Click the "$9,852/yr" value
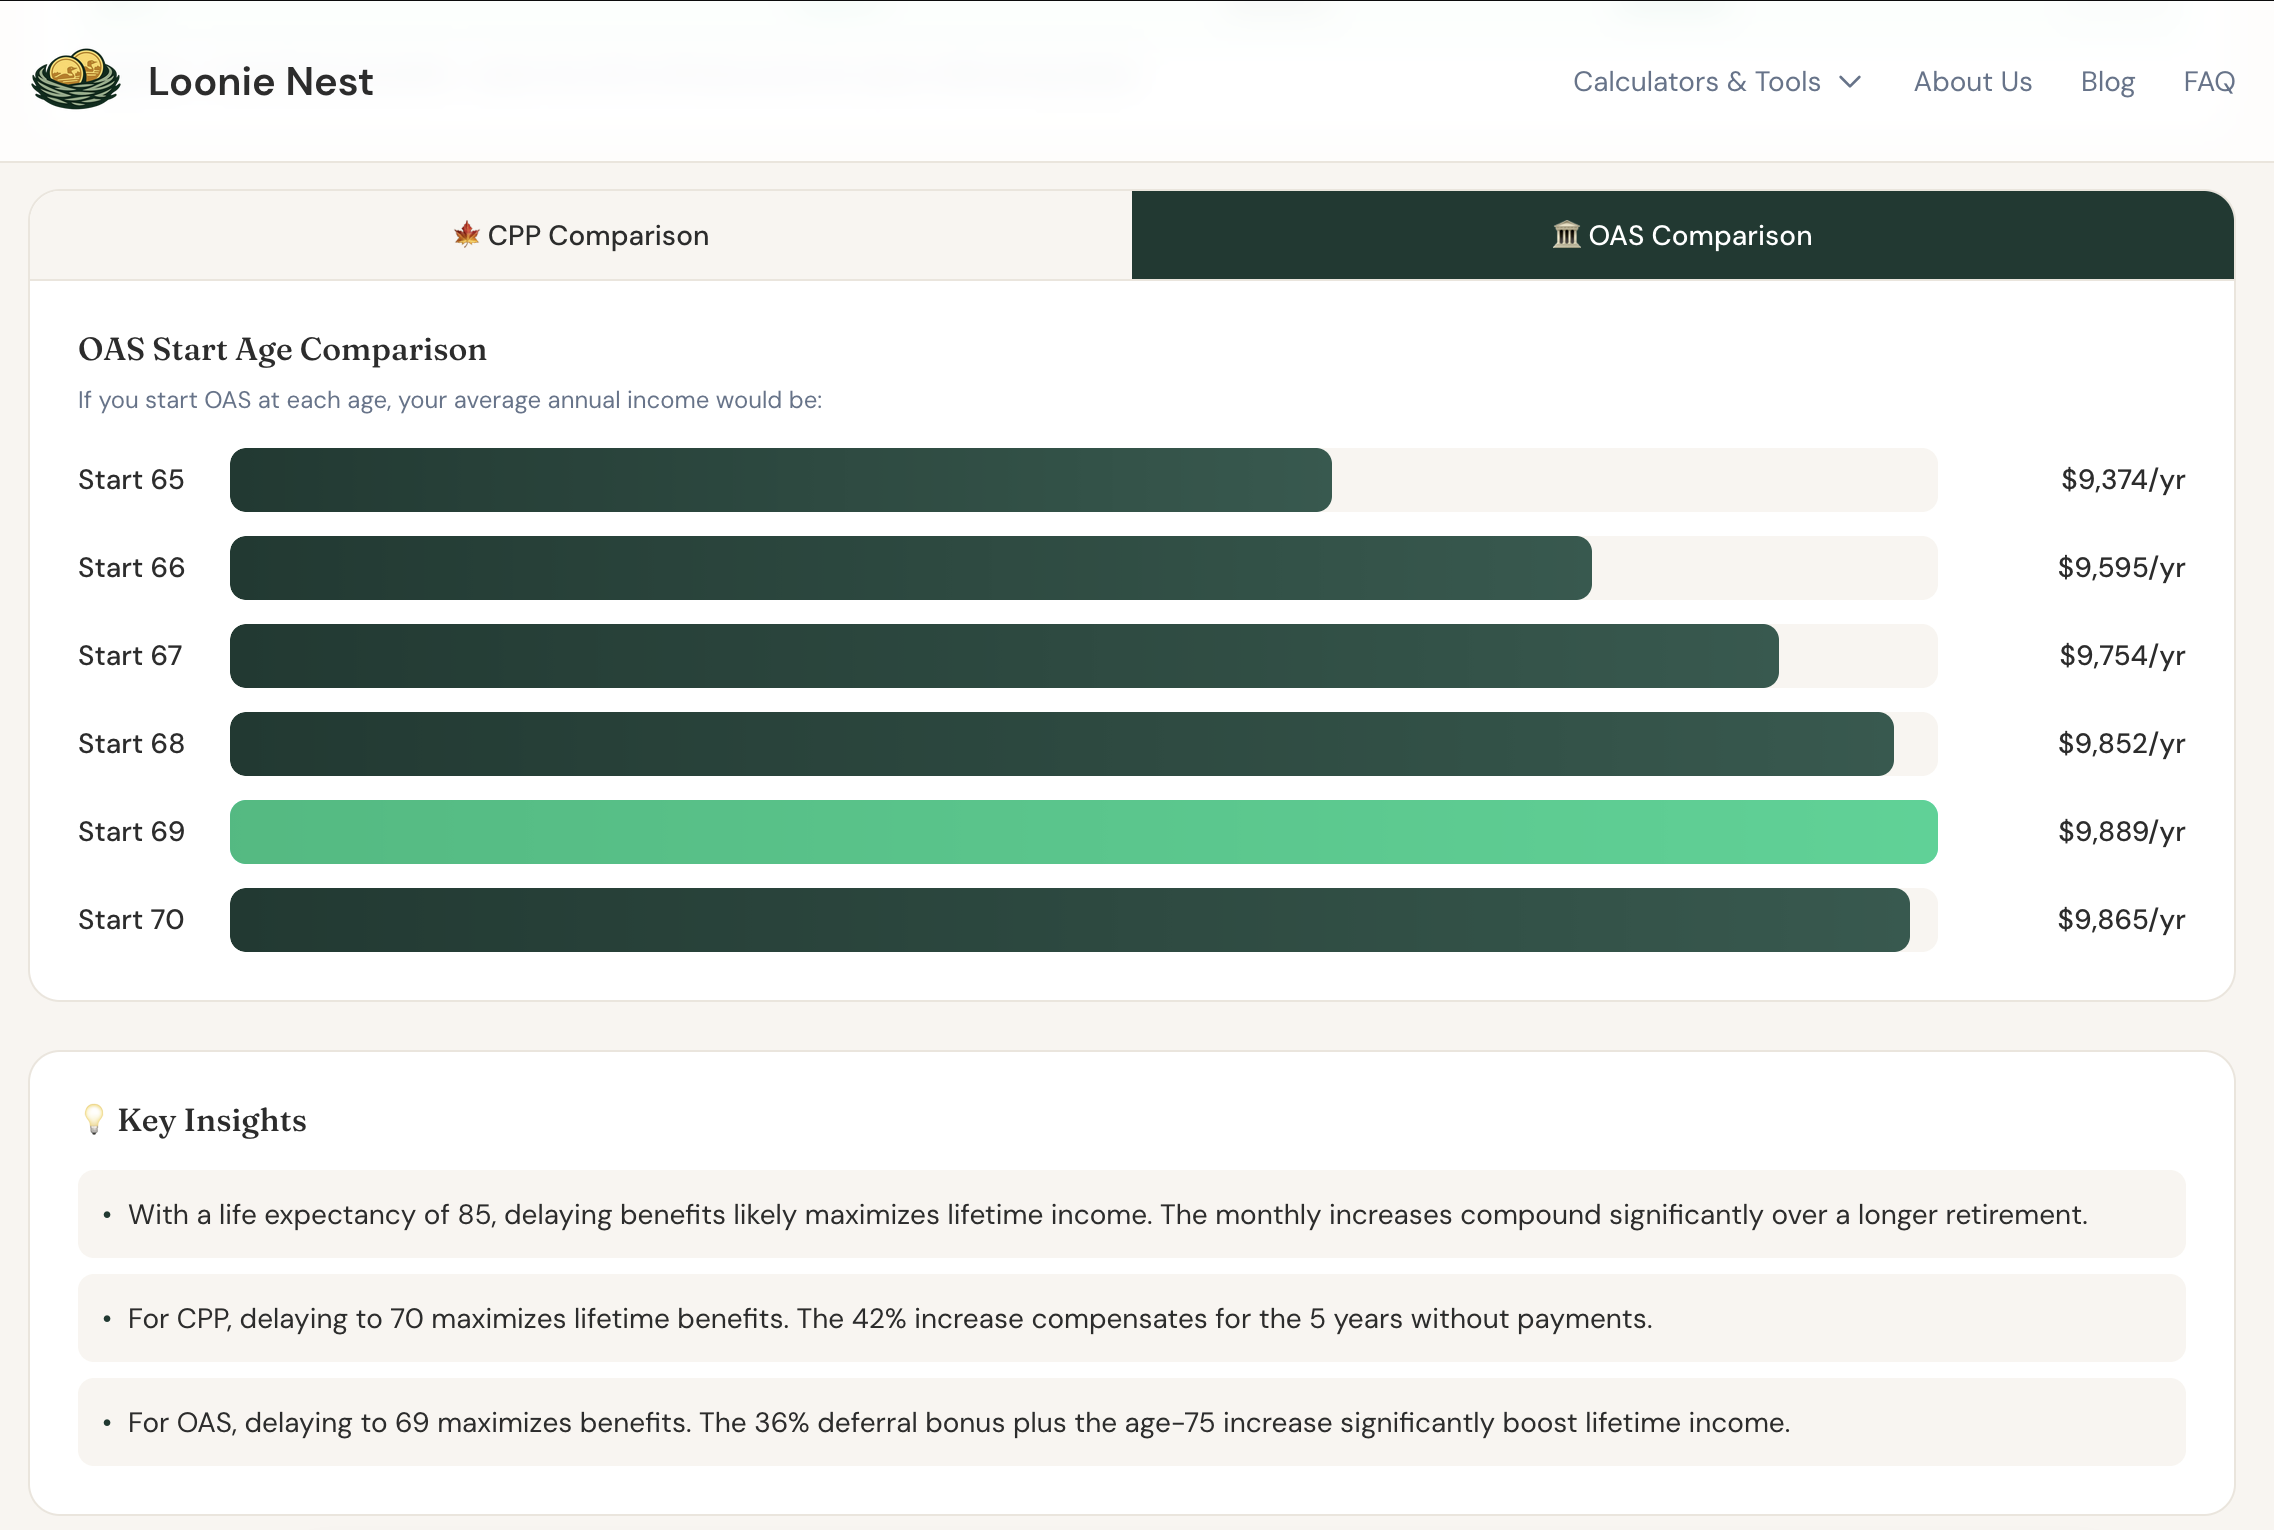Screen dimensions: 2274x1530 (x=2121, y=744)
